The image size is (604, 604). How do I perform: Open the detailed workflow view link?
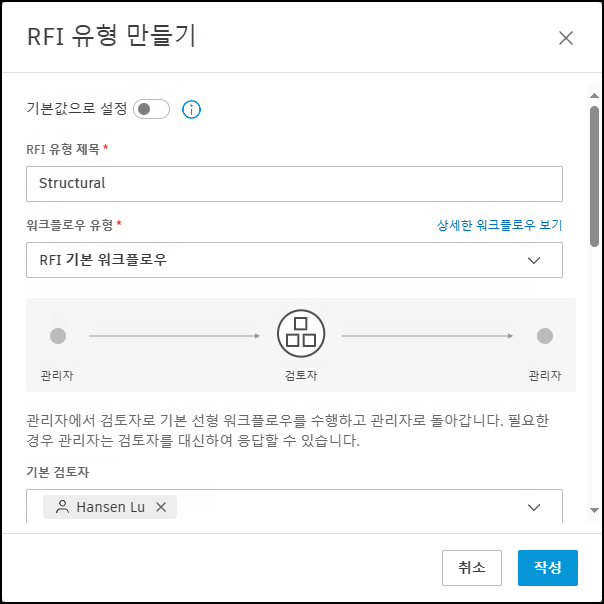tap(499, 225)
